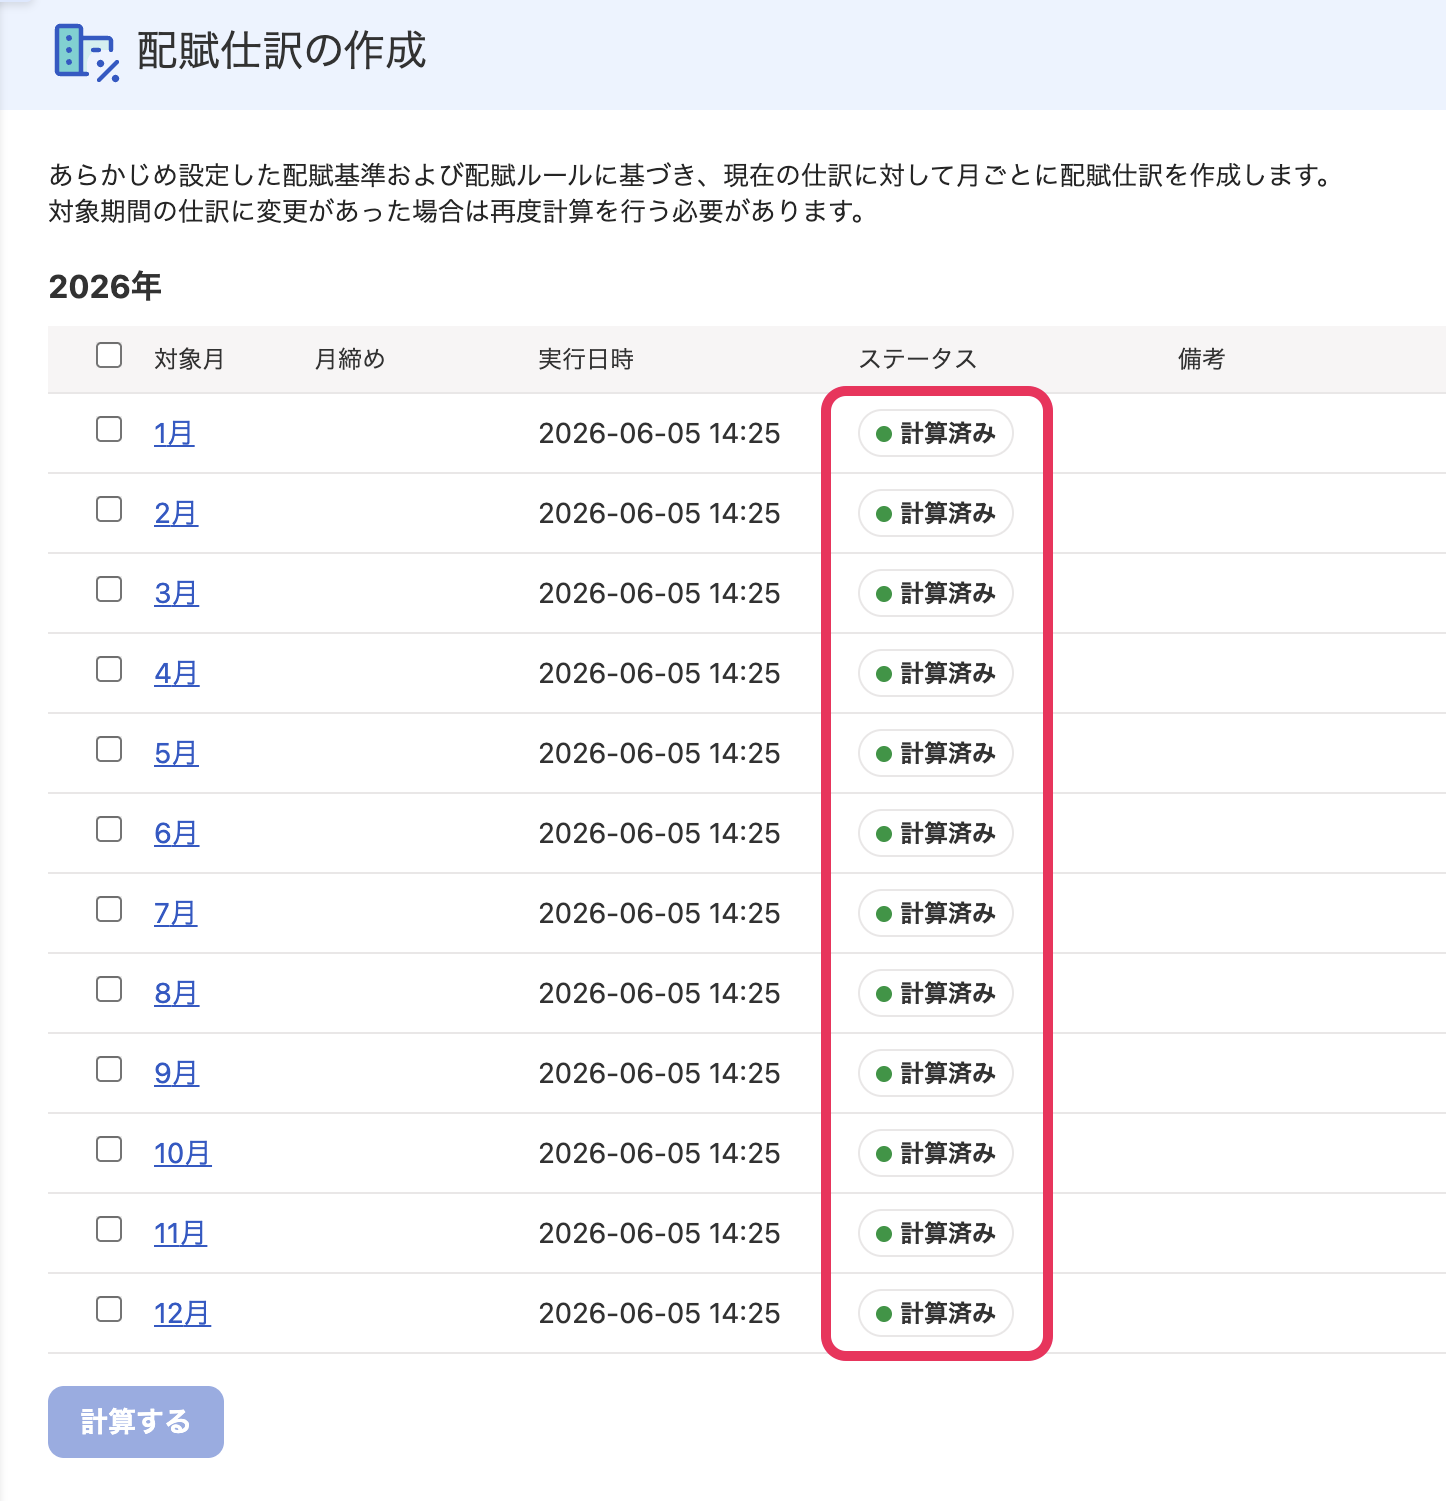Image resolution: width=1446 pixels, height=1501 pixels.
Task: Click the 計算済み status badge for 1月
Action: click(x=936, y=433)
